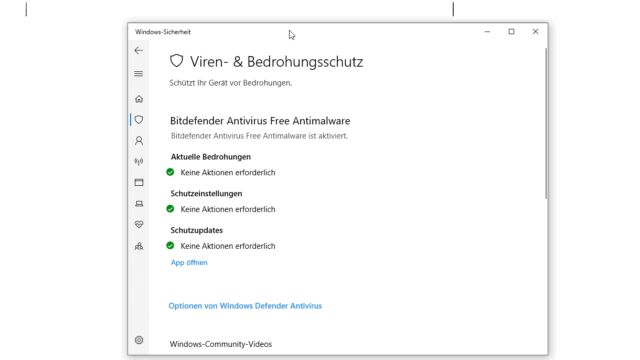Go back with the back arrow

pyautogui.click(x=138, y=50)
